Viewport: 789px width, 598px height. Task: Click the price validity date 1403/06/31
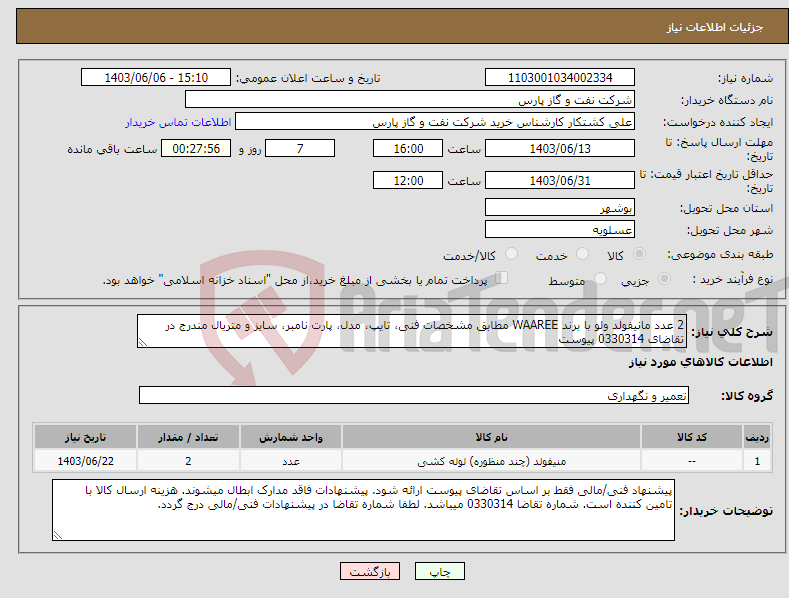click(560, 180)
